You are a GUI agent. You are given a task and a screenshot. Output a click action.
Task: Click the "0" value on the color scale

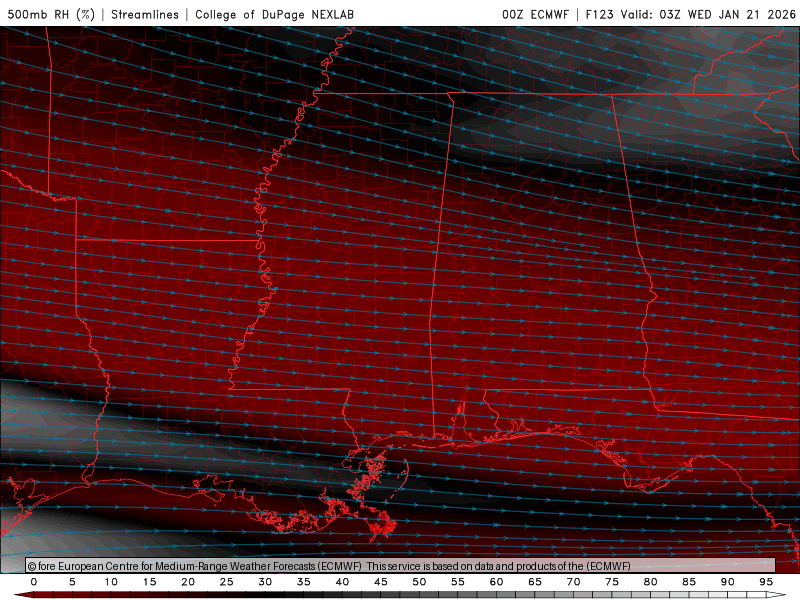34,582
